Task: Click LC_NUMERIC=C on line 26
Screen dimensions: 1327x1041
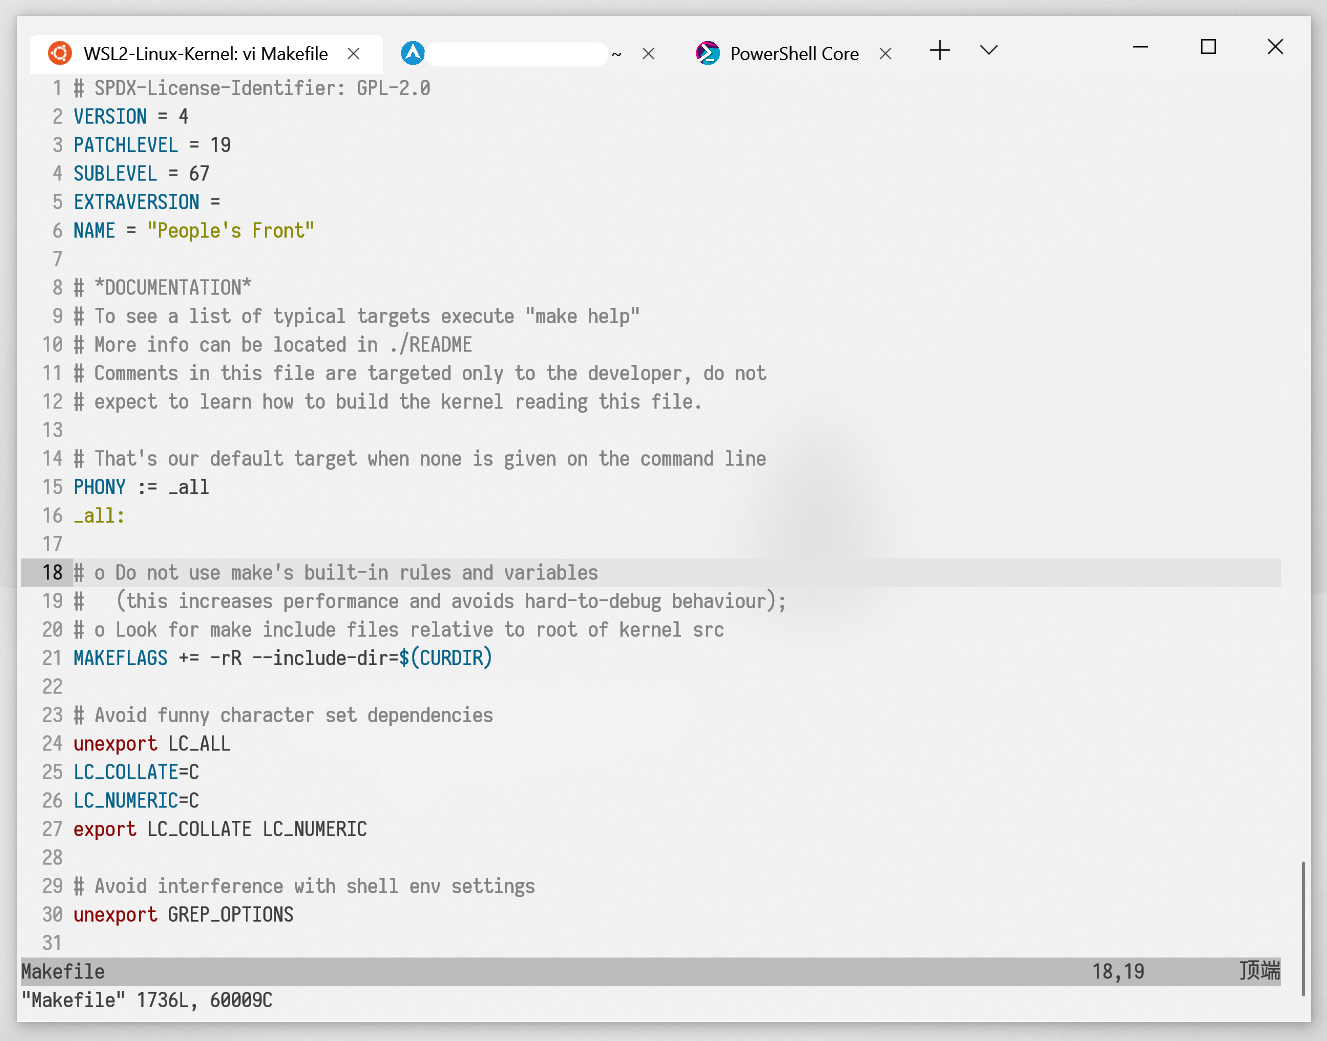Action: click(136, 801)
